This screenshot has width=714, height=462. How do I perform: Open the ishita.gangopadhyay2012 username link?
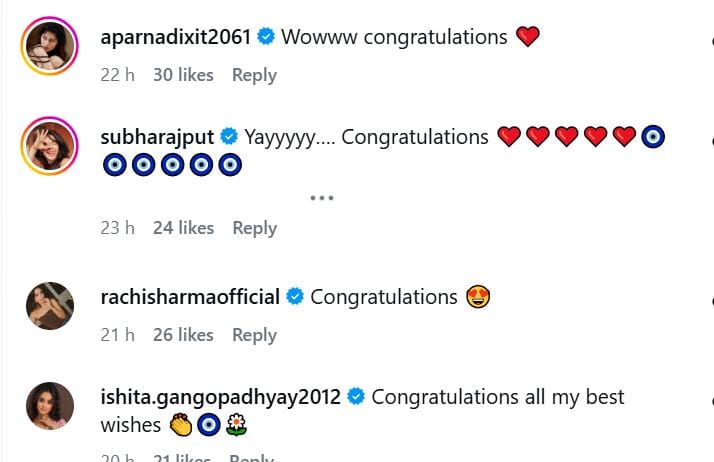tap(221, 397)
